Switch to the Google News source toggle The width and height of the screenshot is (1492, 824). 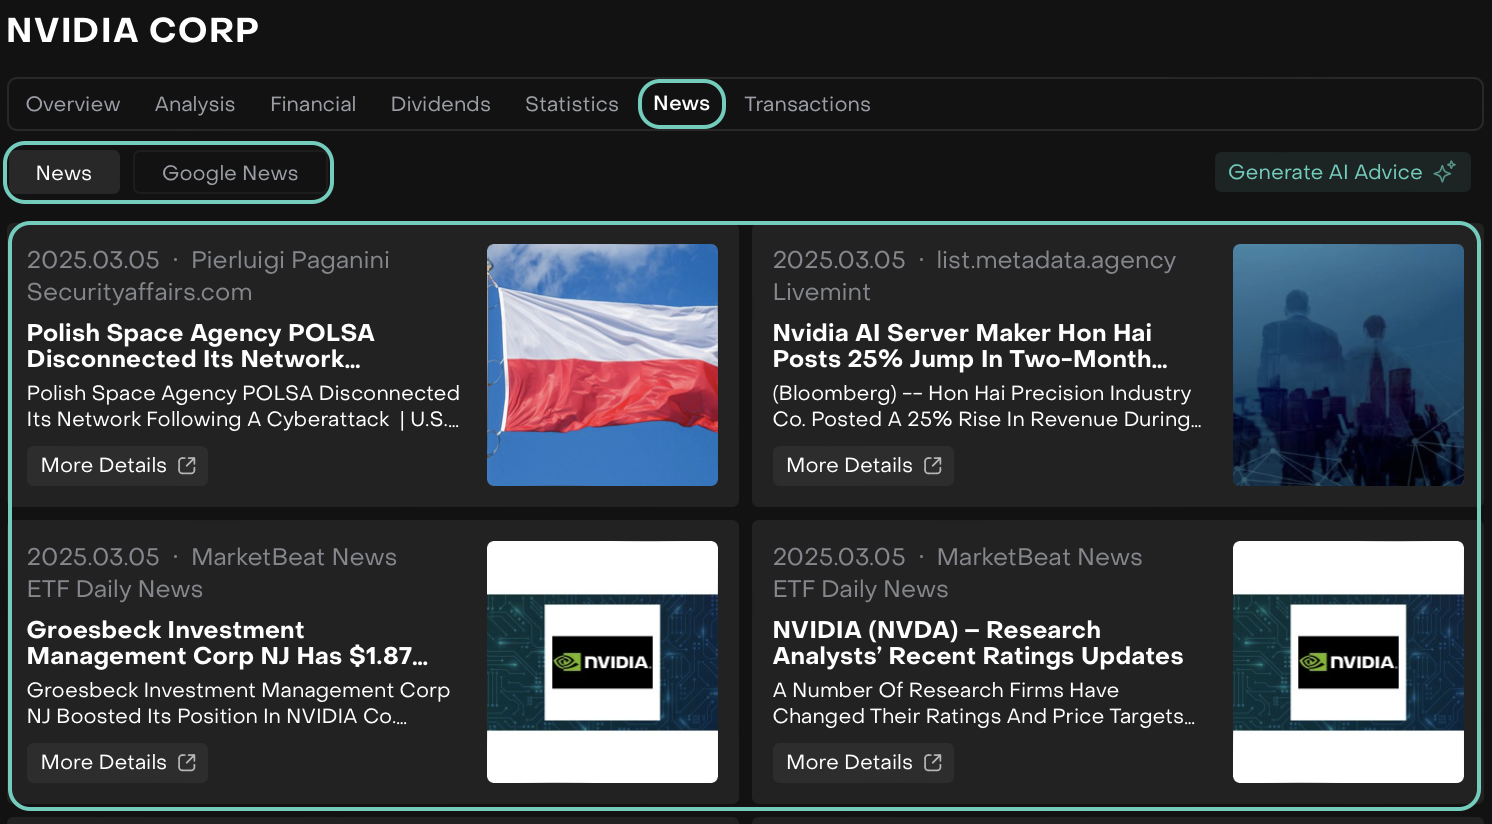(x=230, y=173)
